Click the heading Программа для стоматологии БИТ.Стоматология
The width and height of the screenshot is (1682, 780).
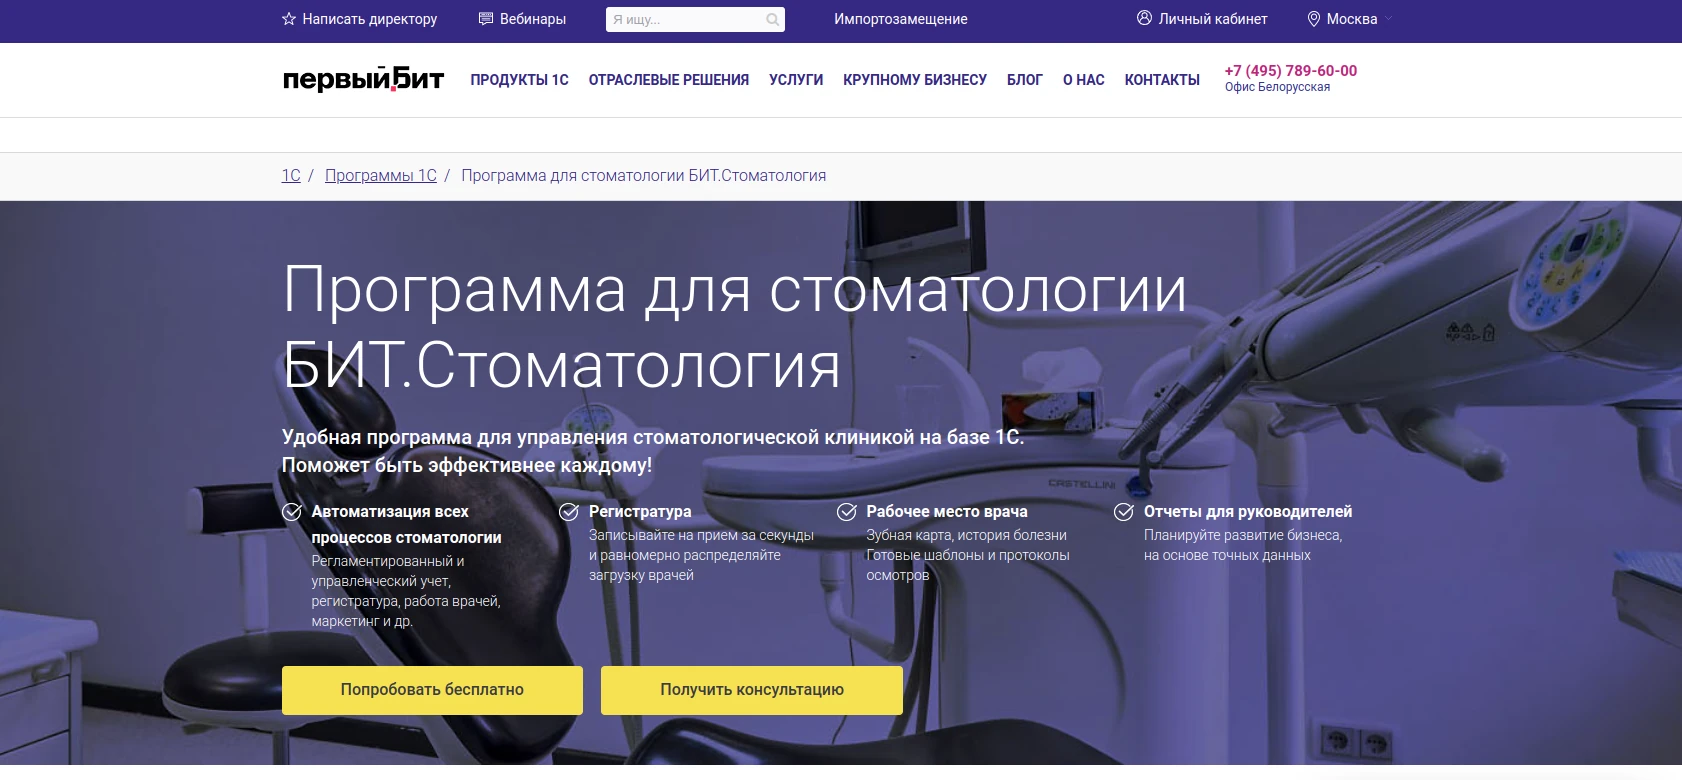(x=734, y=327)
